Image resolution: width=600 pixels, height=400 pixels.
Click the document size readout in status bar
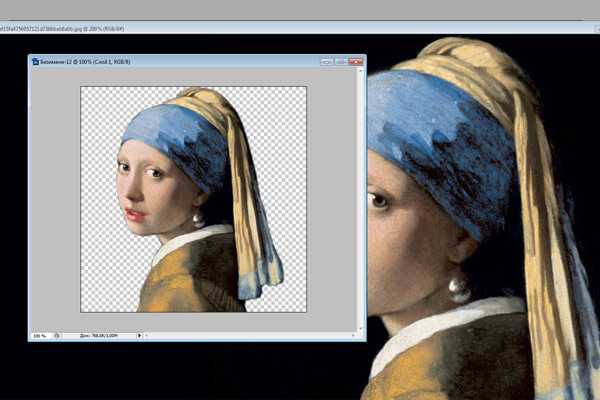pyautogui.click(x=99, y=336)
